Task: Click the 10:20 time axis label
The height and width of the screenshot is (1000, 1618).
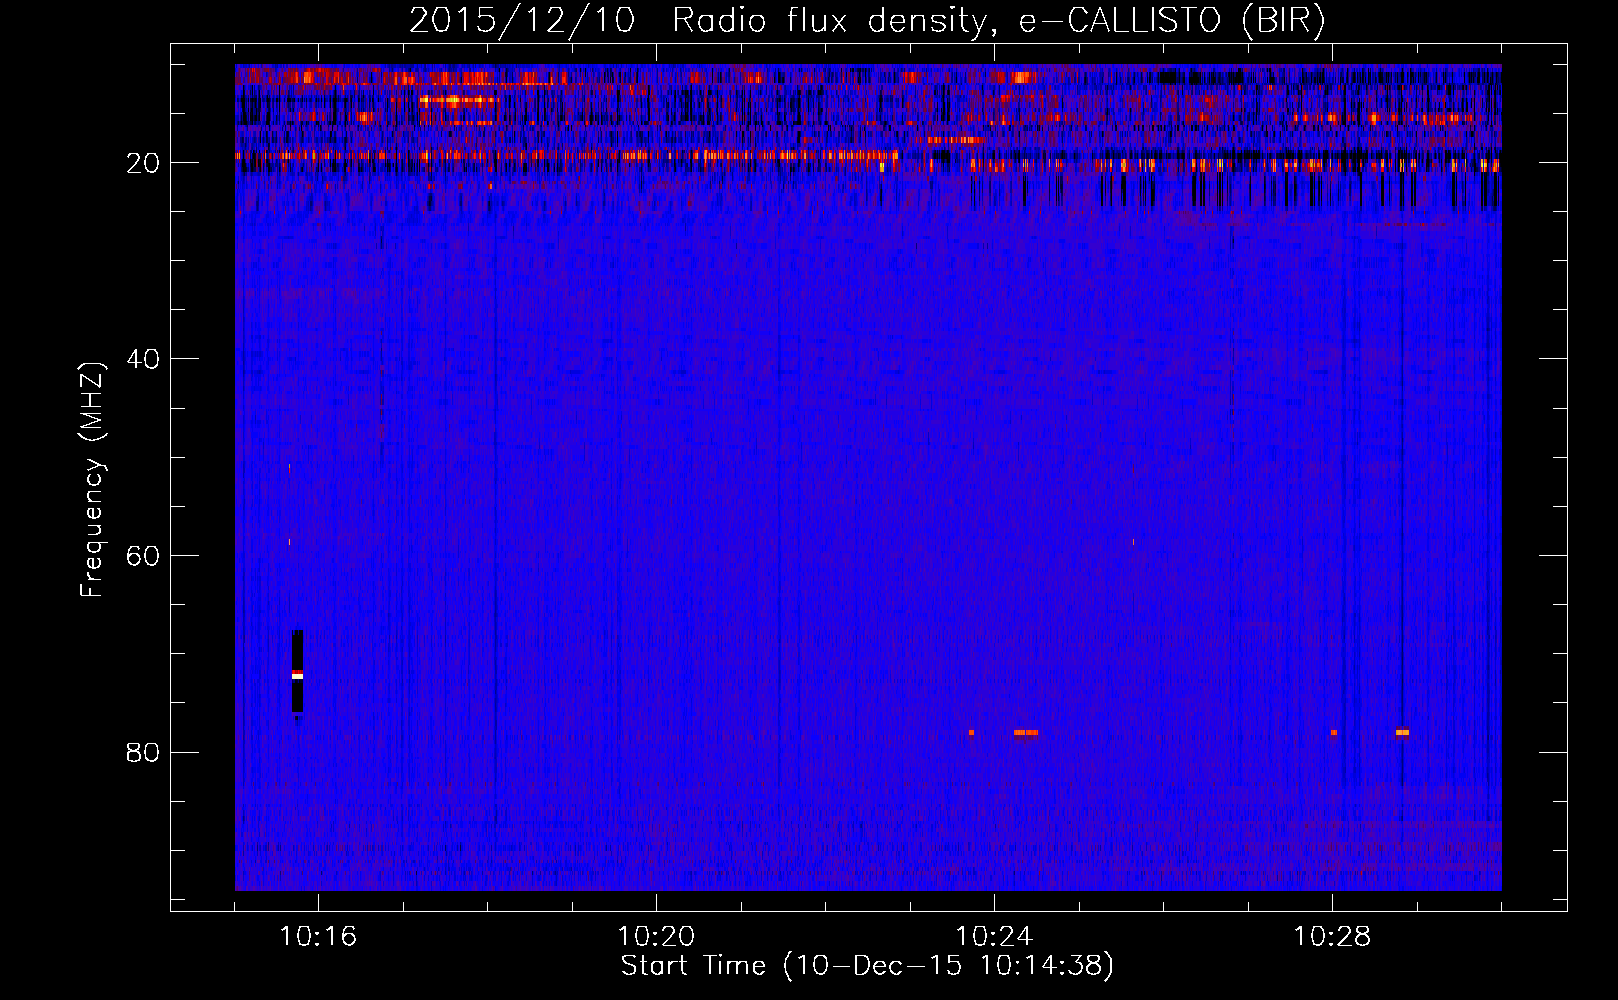Action: [656, 937]
